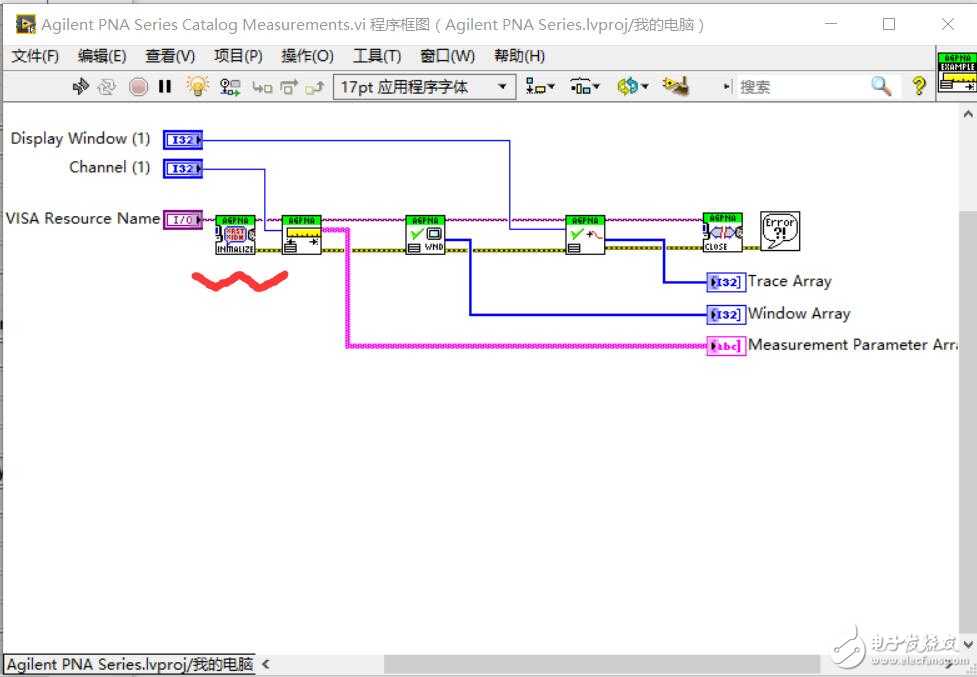This screenshot has width=977, height=677.
Task: Open 编辑(E) menu
Action: tap(102, 56)
